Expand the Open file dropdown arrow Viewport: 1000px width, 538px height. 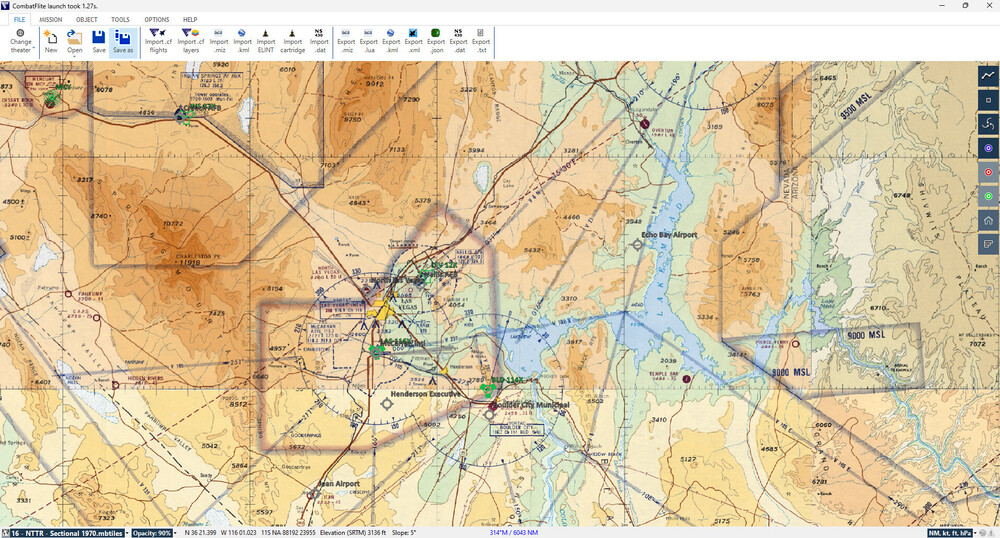click(x=75, y=55)
